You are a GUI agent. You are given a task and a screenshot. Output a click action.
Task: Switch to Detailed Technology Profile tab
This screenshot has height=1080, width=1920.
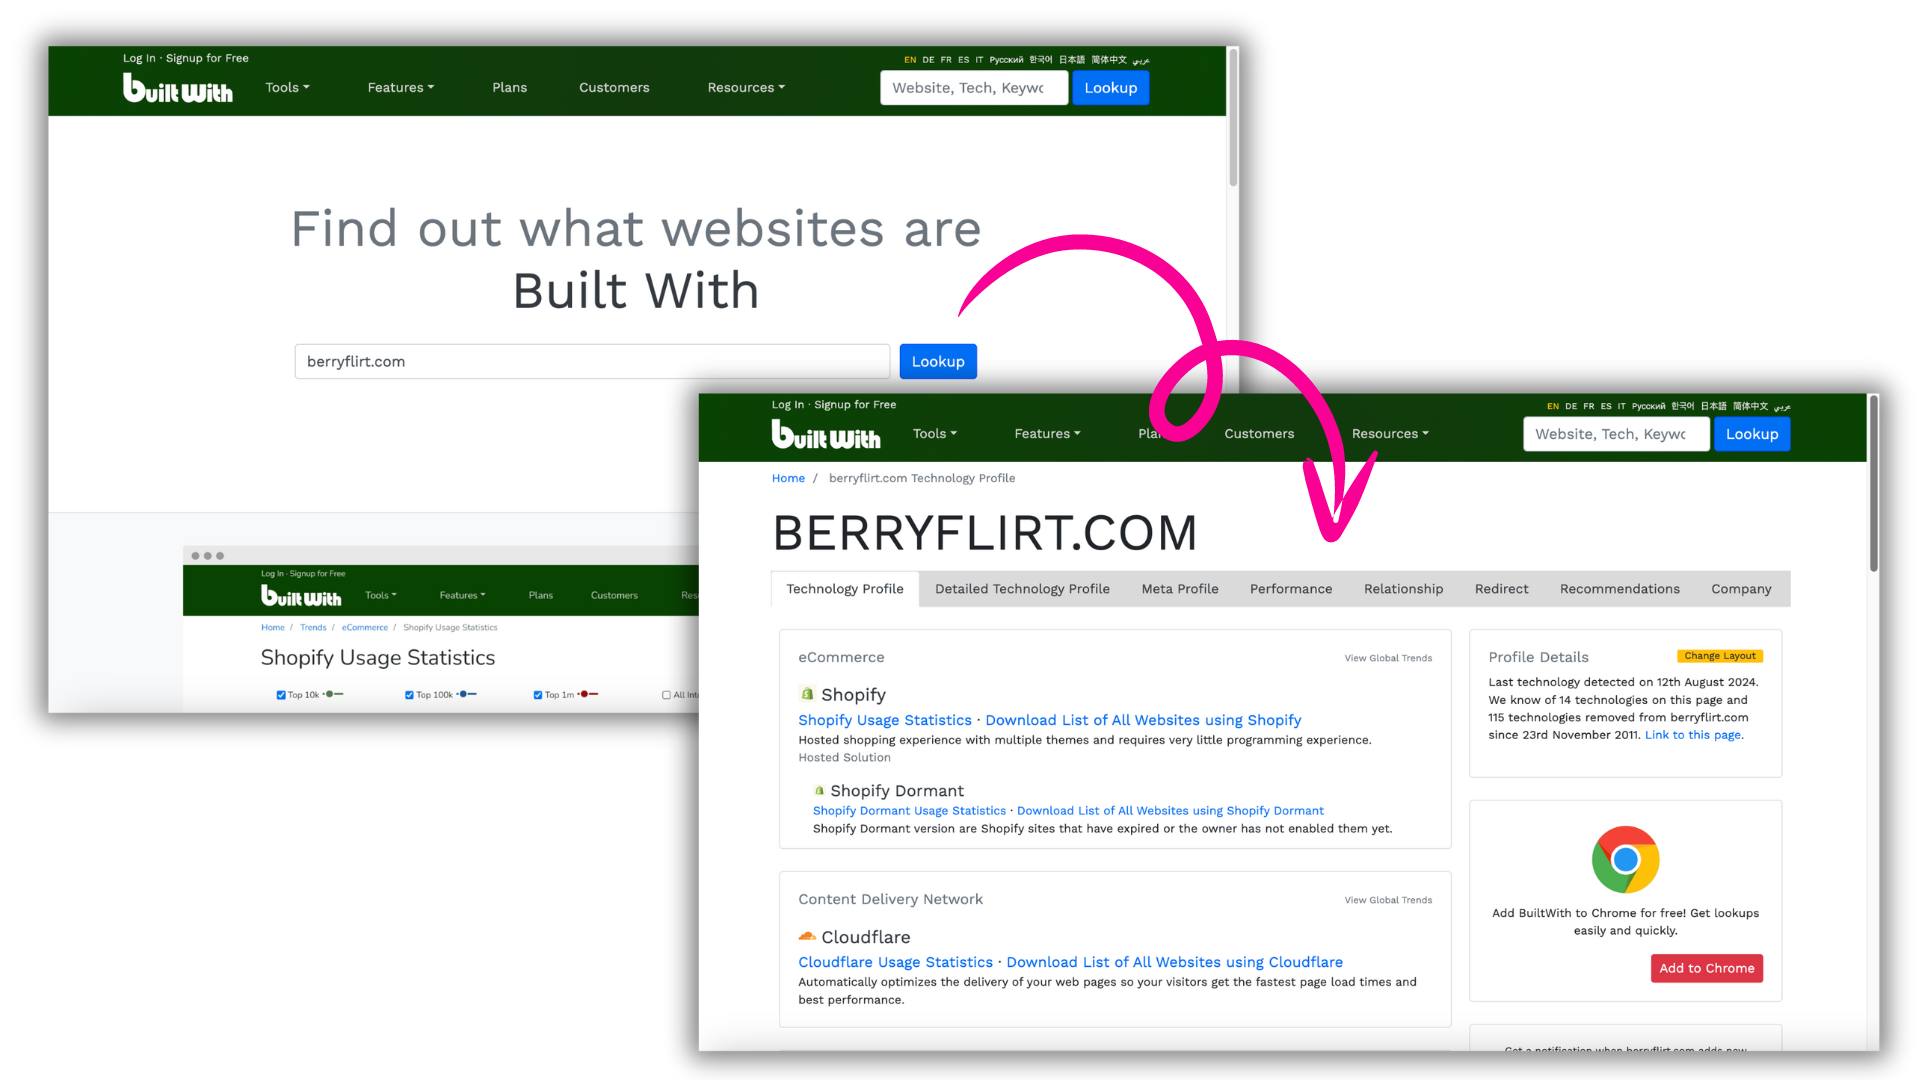tap(1022, 588)
